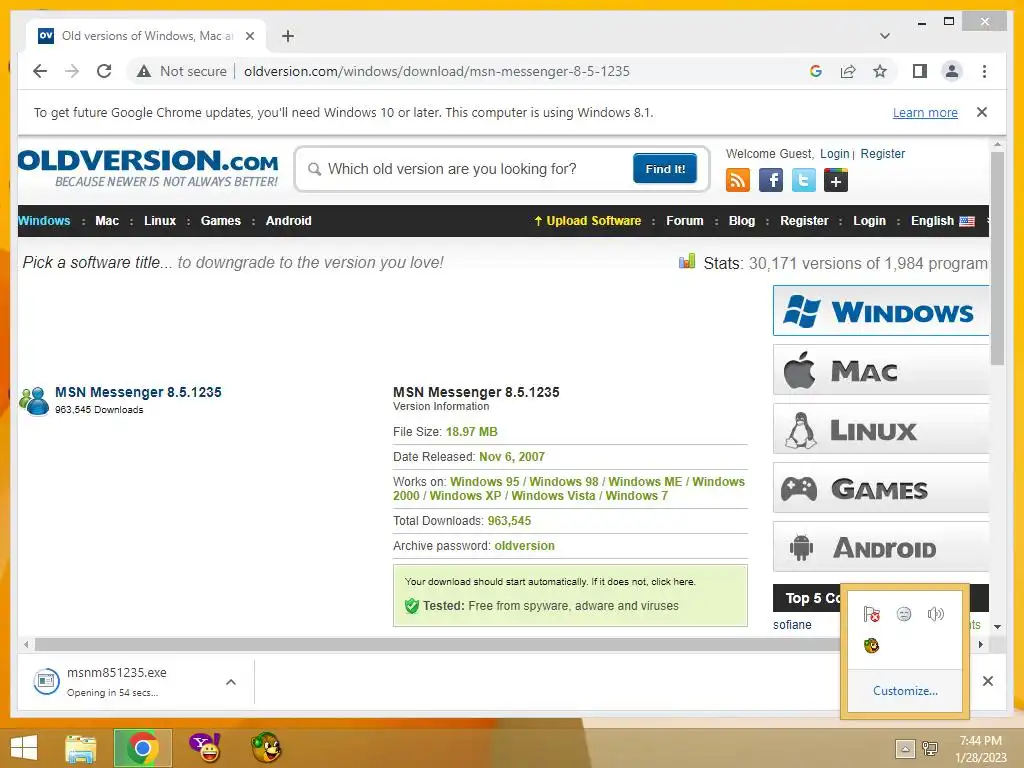Bookmark this page with the star
This screenshot has width=1024, height=768.
[x=880, y=71]
